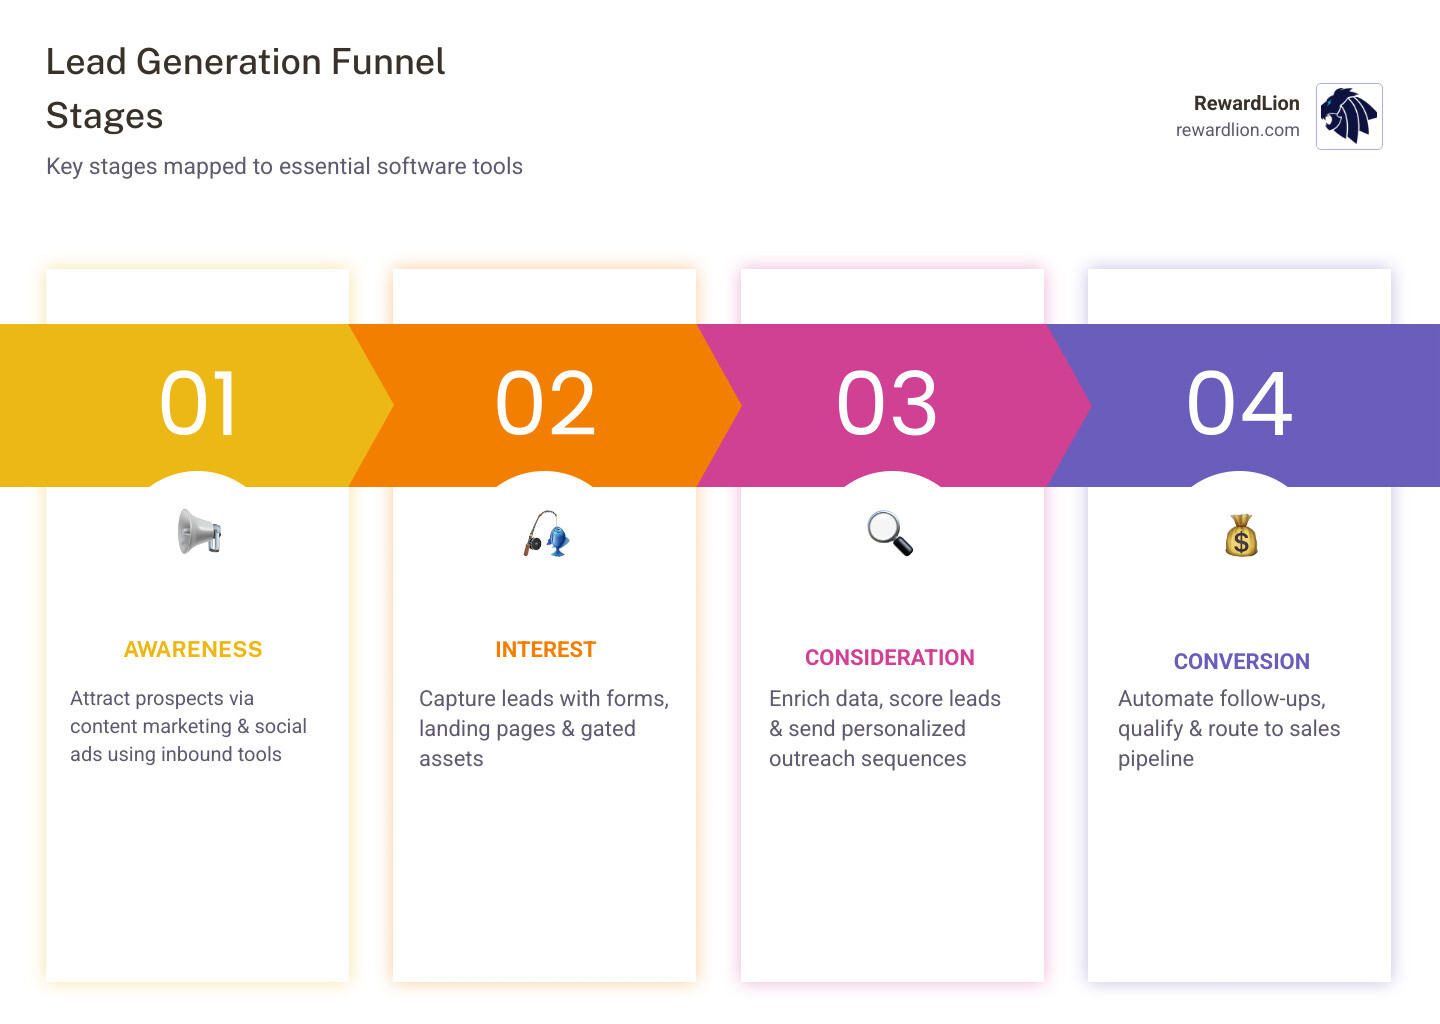Expand the Awareness card details

[188, 726]
